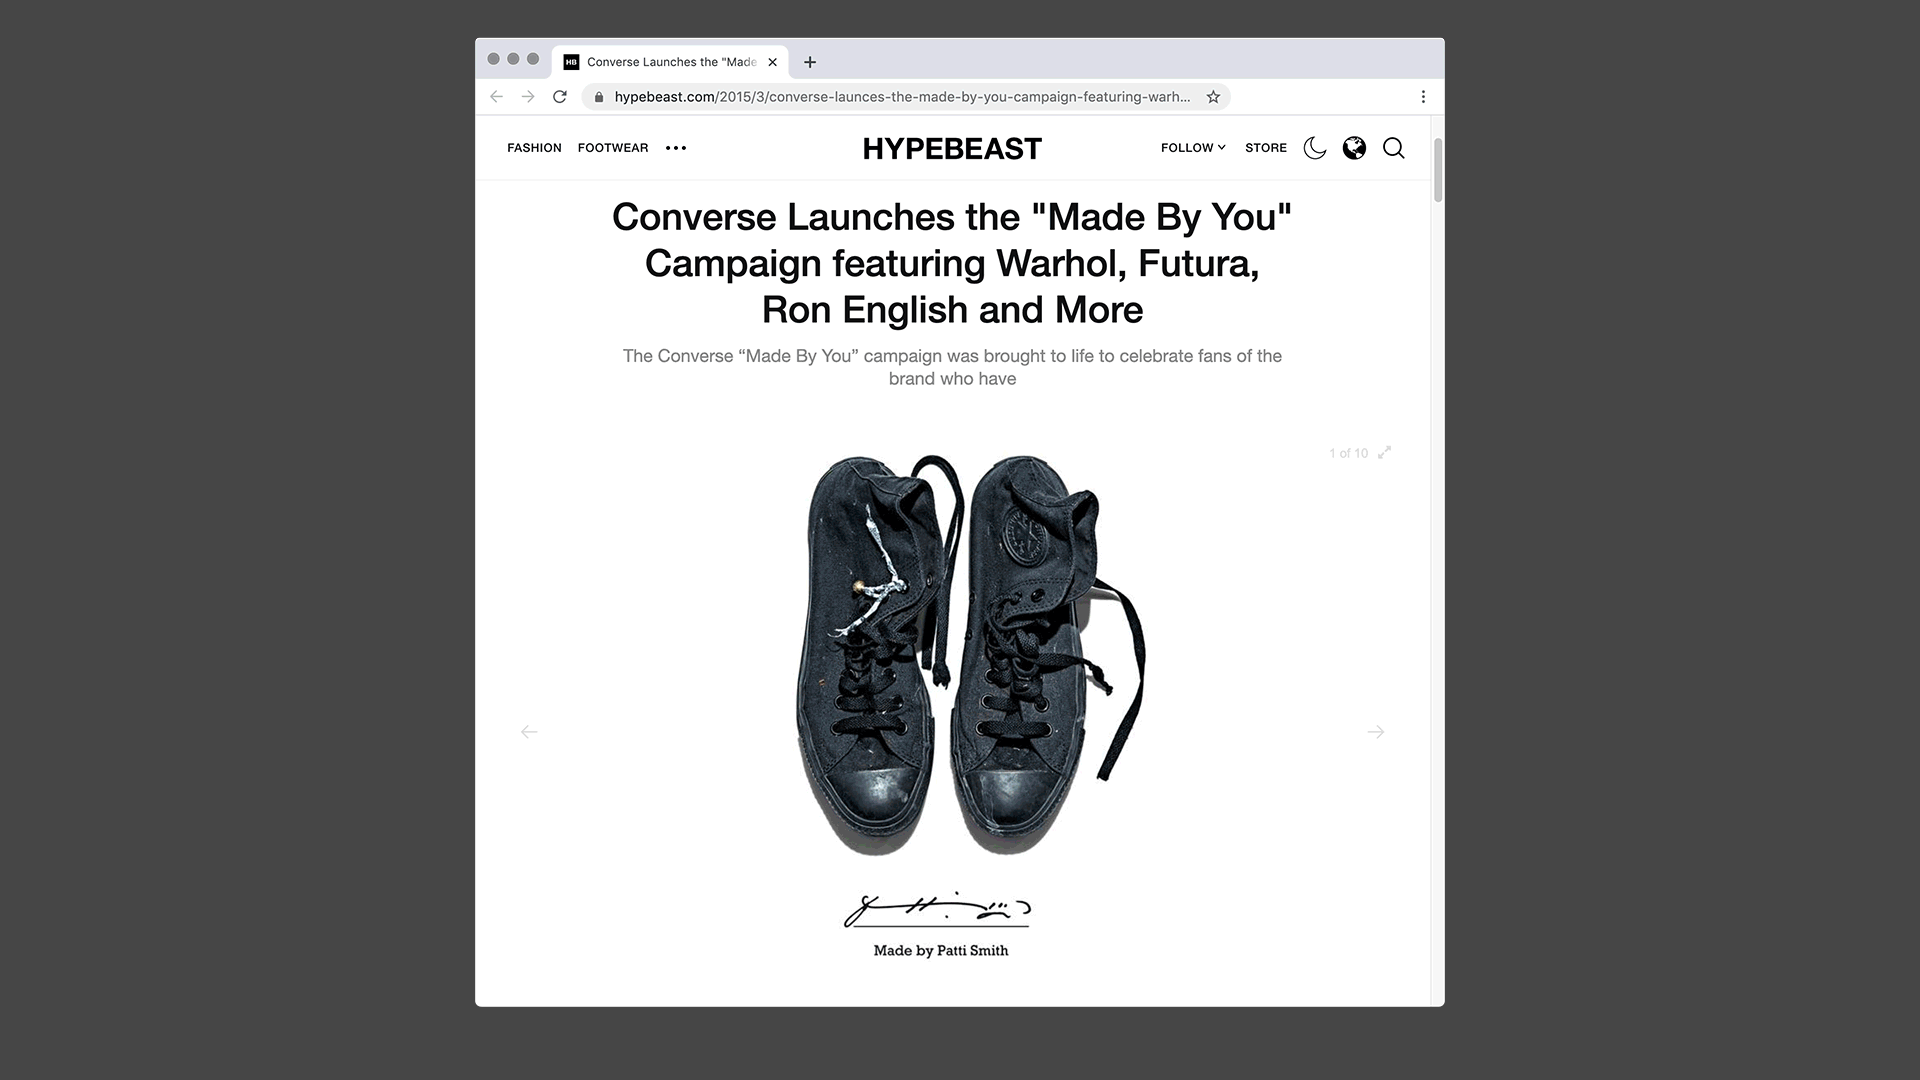Viewport: 1920px width, 1080px height.
Task: Open the FOOTWEAR section
Action: 613,148
